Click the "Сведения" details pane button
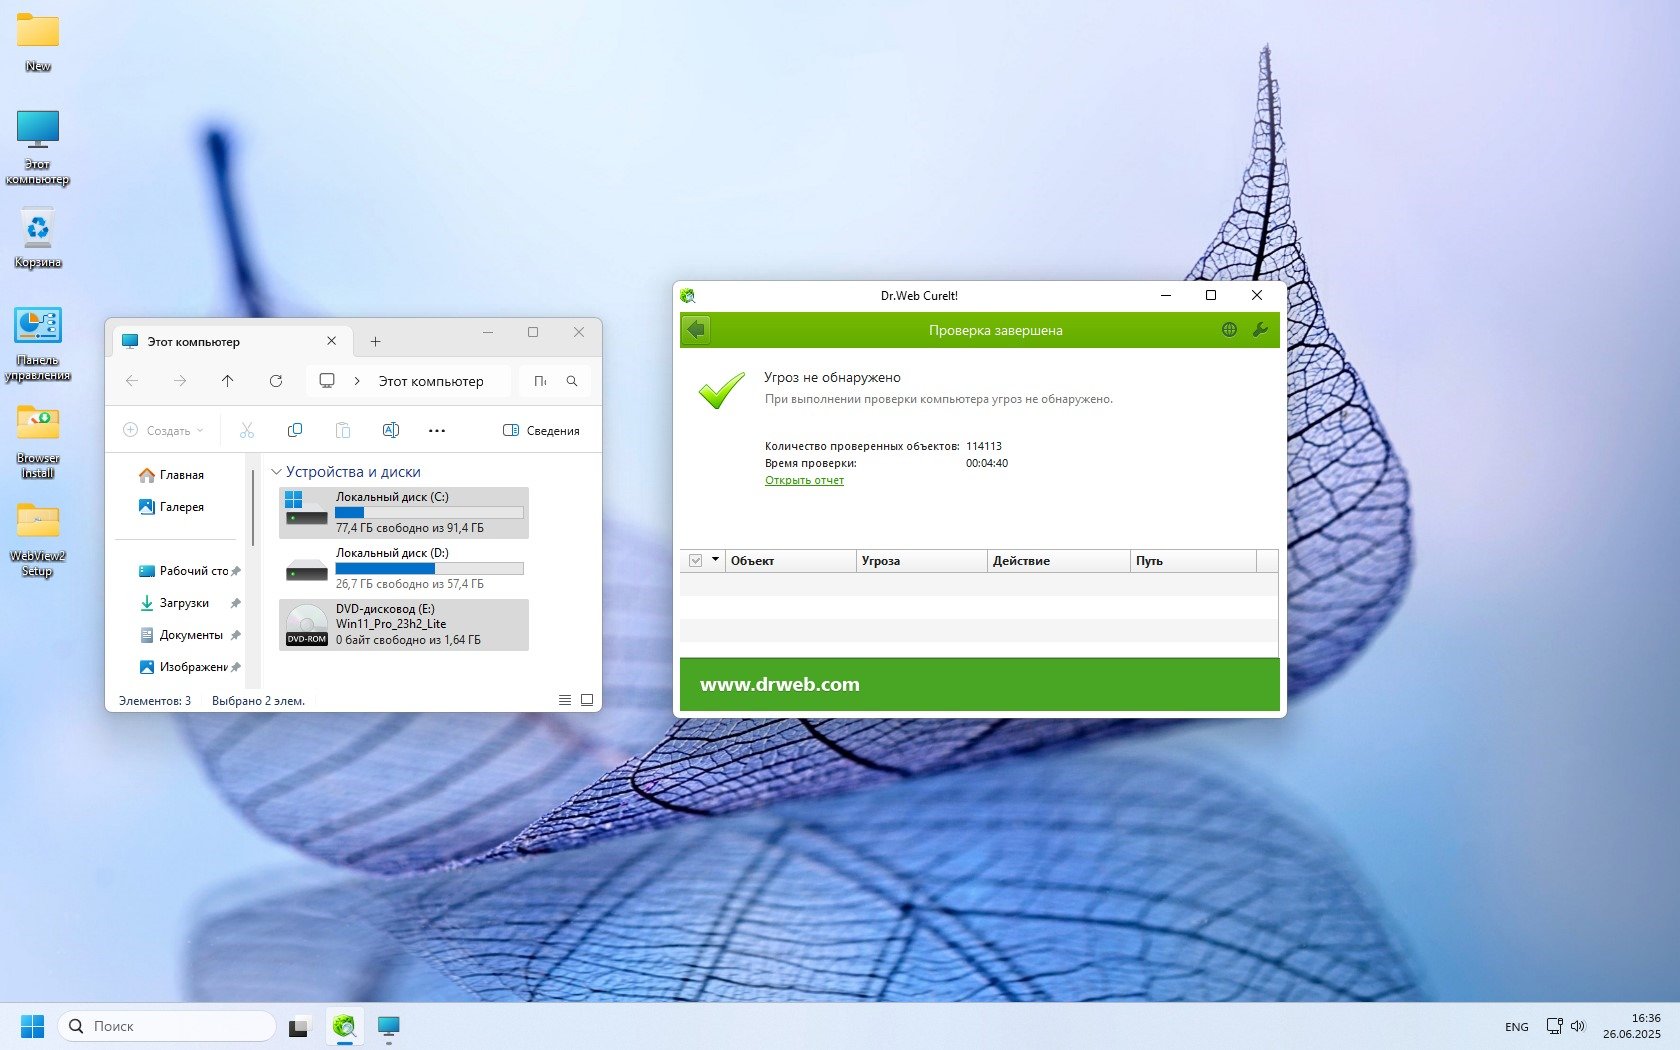Screen dimensions: 1680x1050 (541, 430)
